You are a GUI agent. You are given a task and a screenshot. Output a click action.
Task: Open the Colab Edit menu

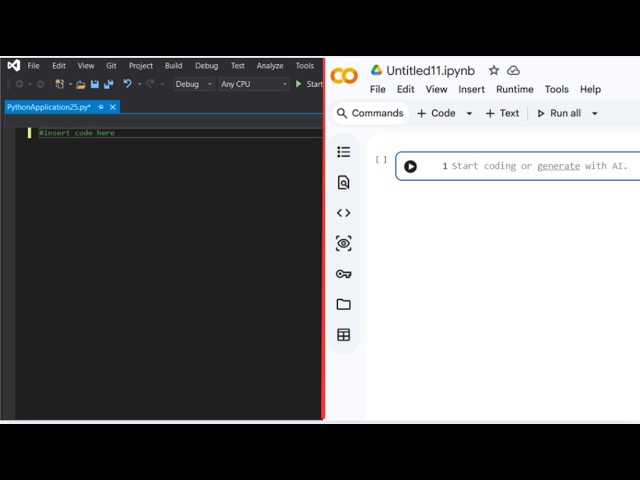(405, 89)
